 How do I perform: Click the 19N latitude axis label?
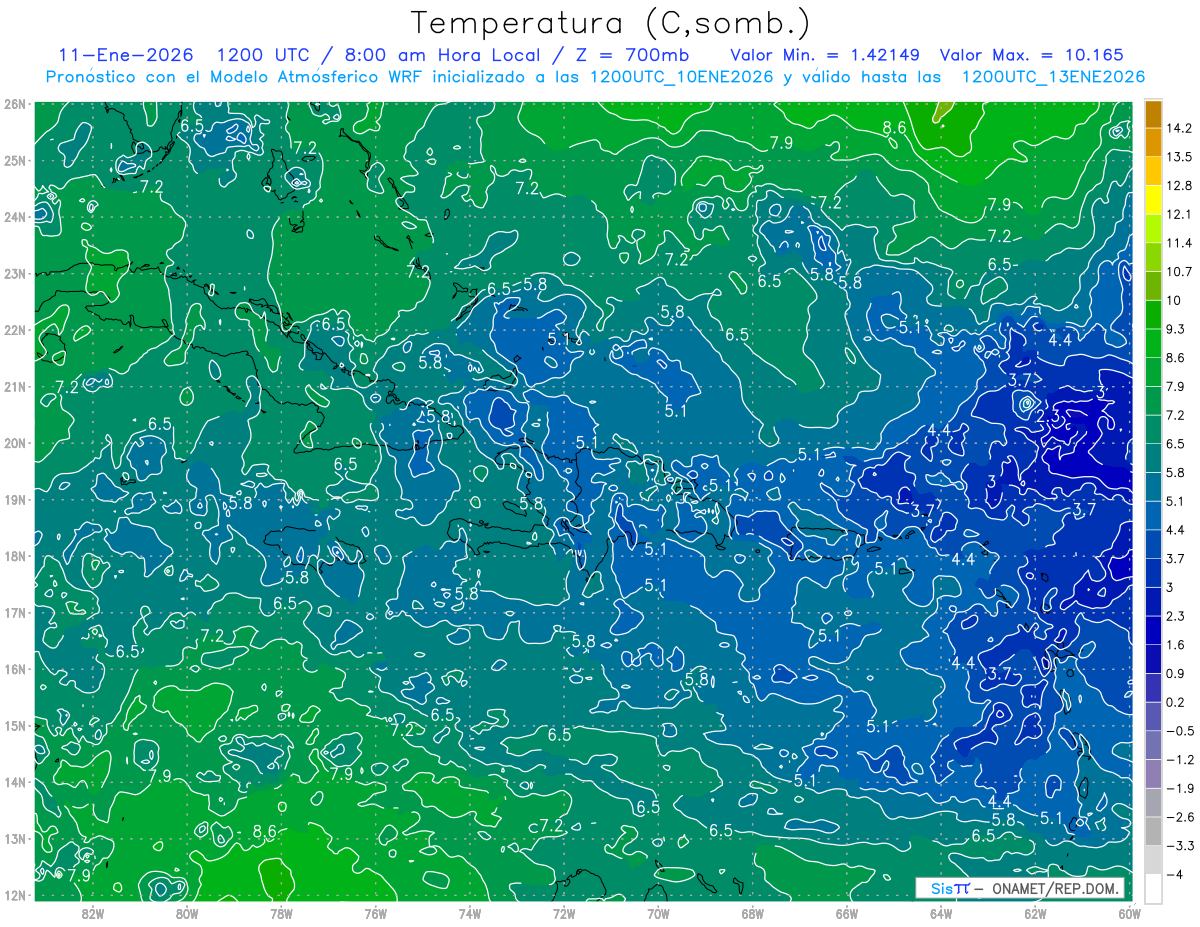[x=15, y=499]
